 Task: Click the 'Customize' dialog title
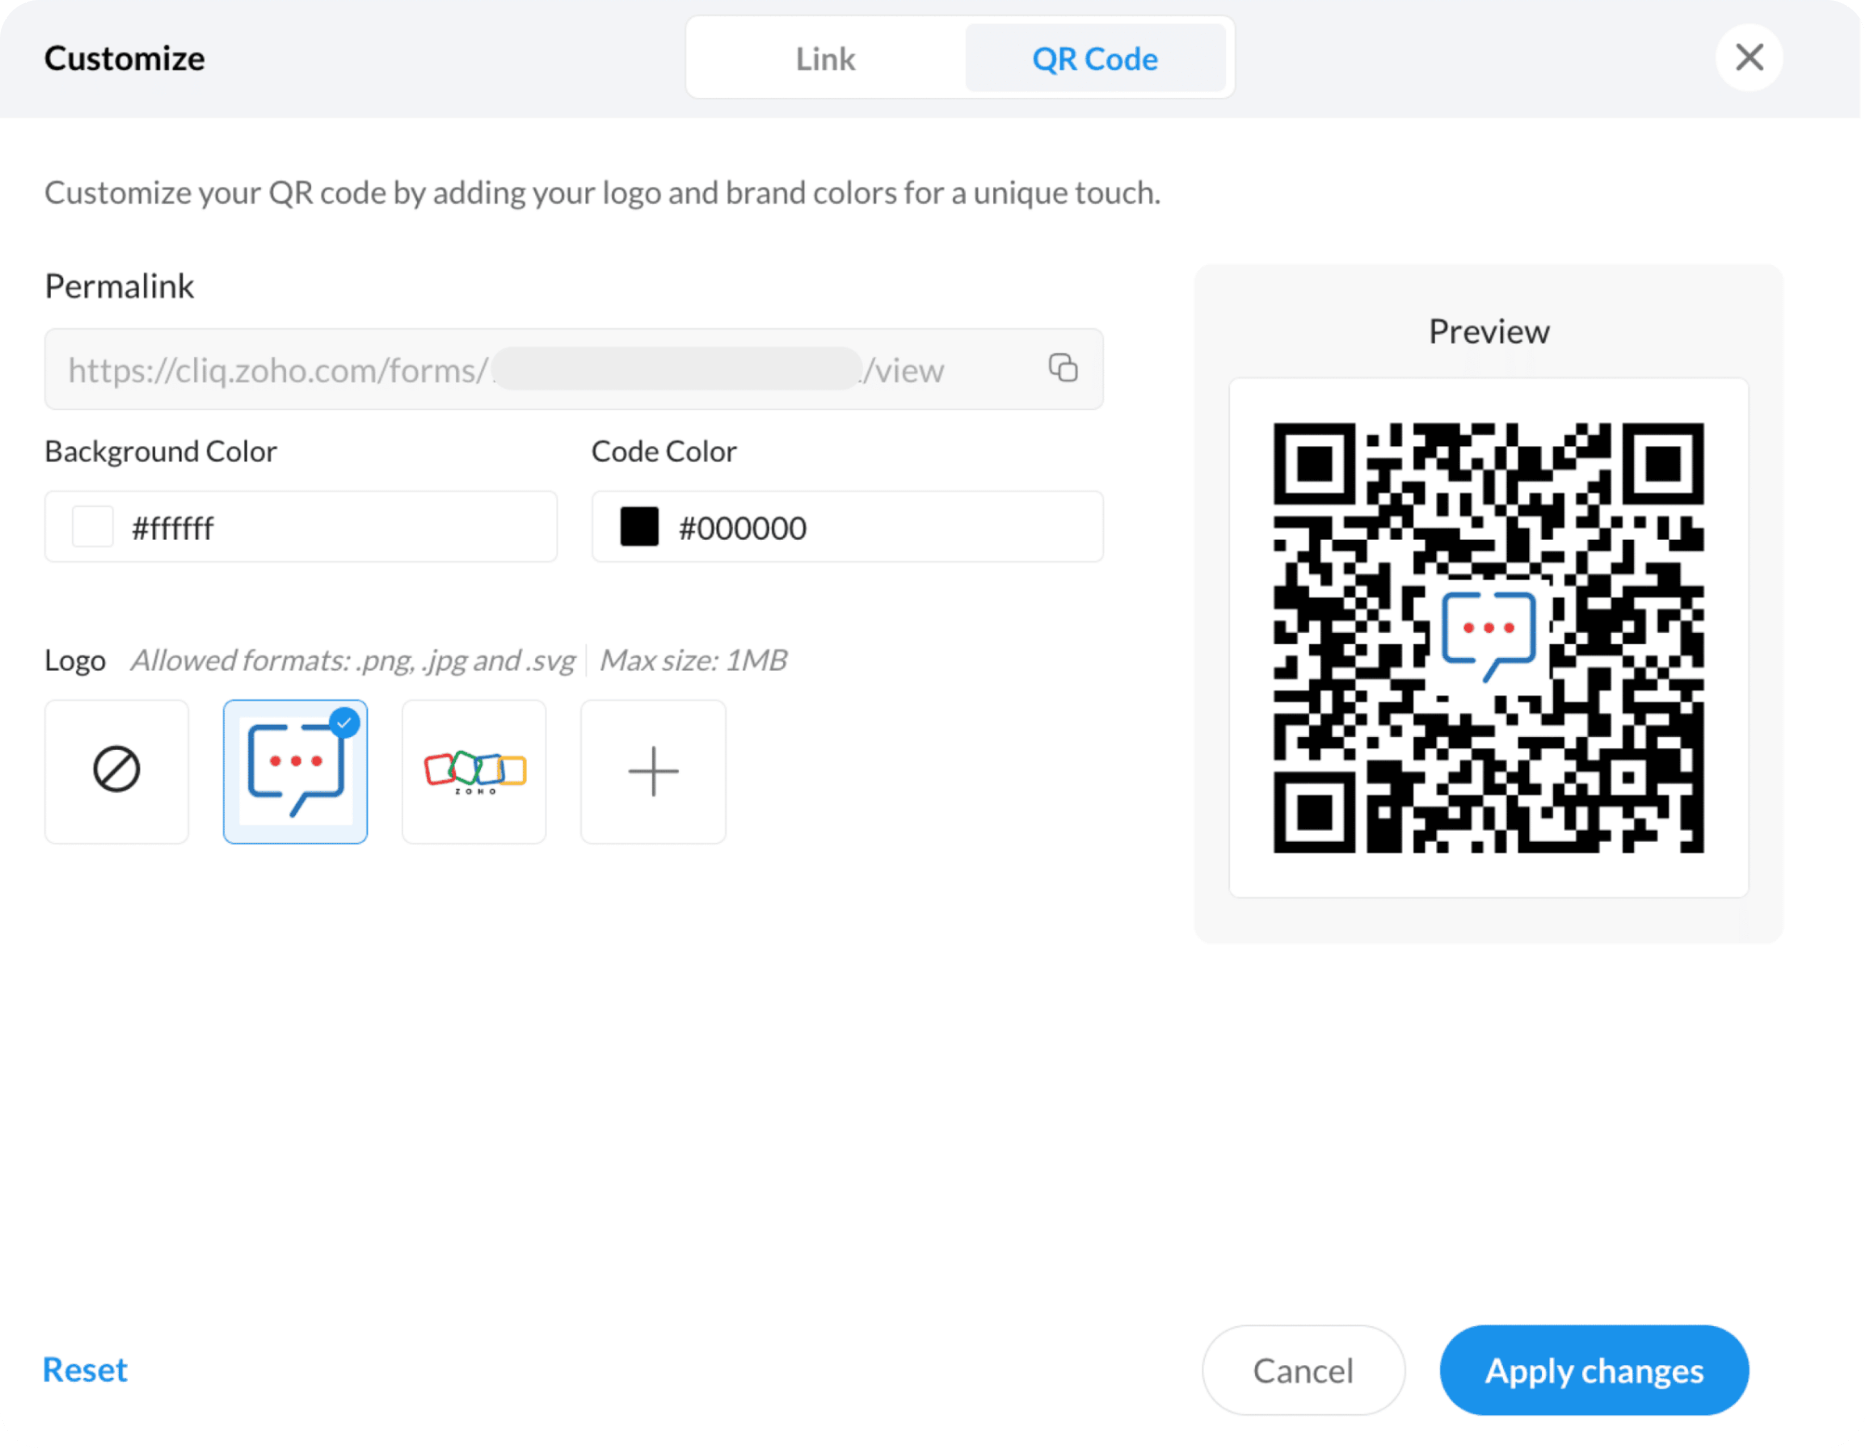(x=125, y=58)
